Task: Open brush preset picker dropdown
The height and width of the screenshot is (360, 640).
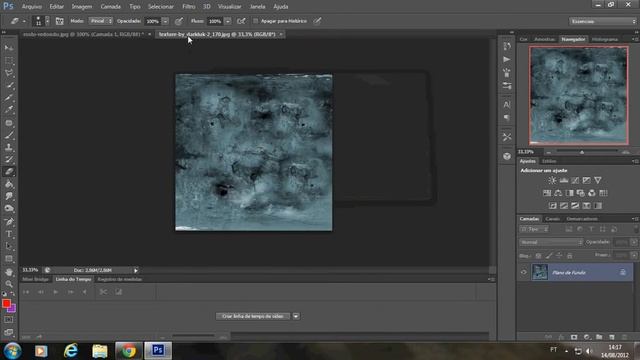Action: [47, 21]
